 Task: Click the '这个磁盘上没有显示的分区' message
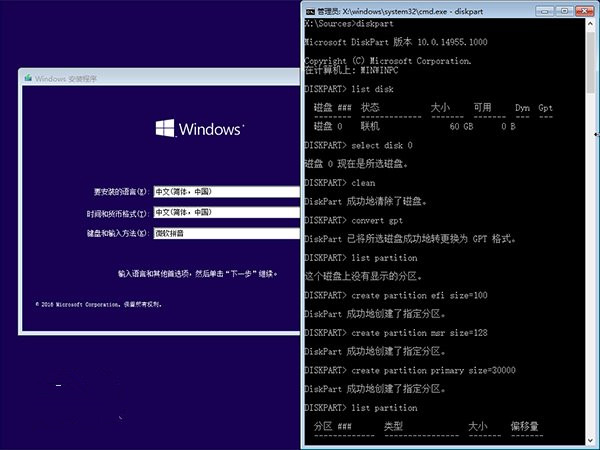[x=363, y=276]
